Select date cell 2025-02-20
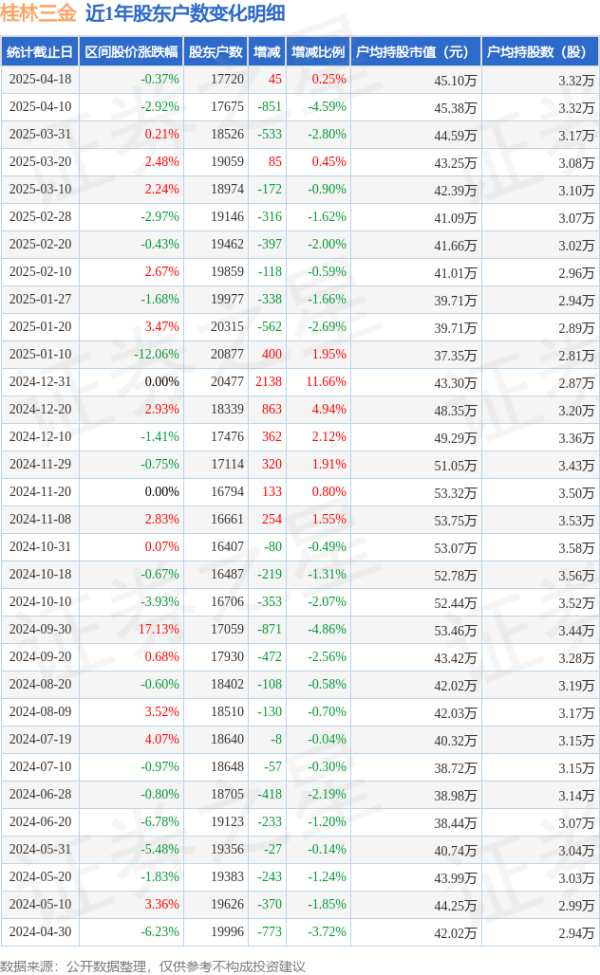This screenshot has width=600, height=975. coord(40,244)
